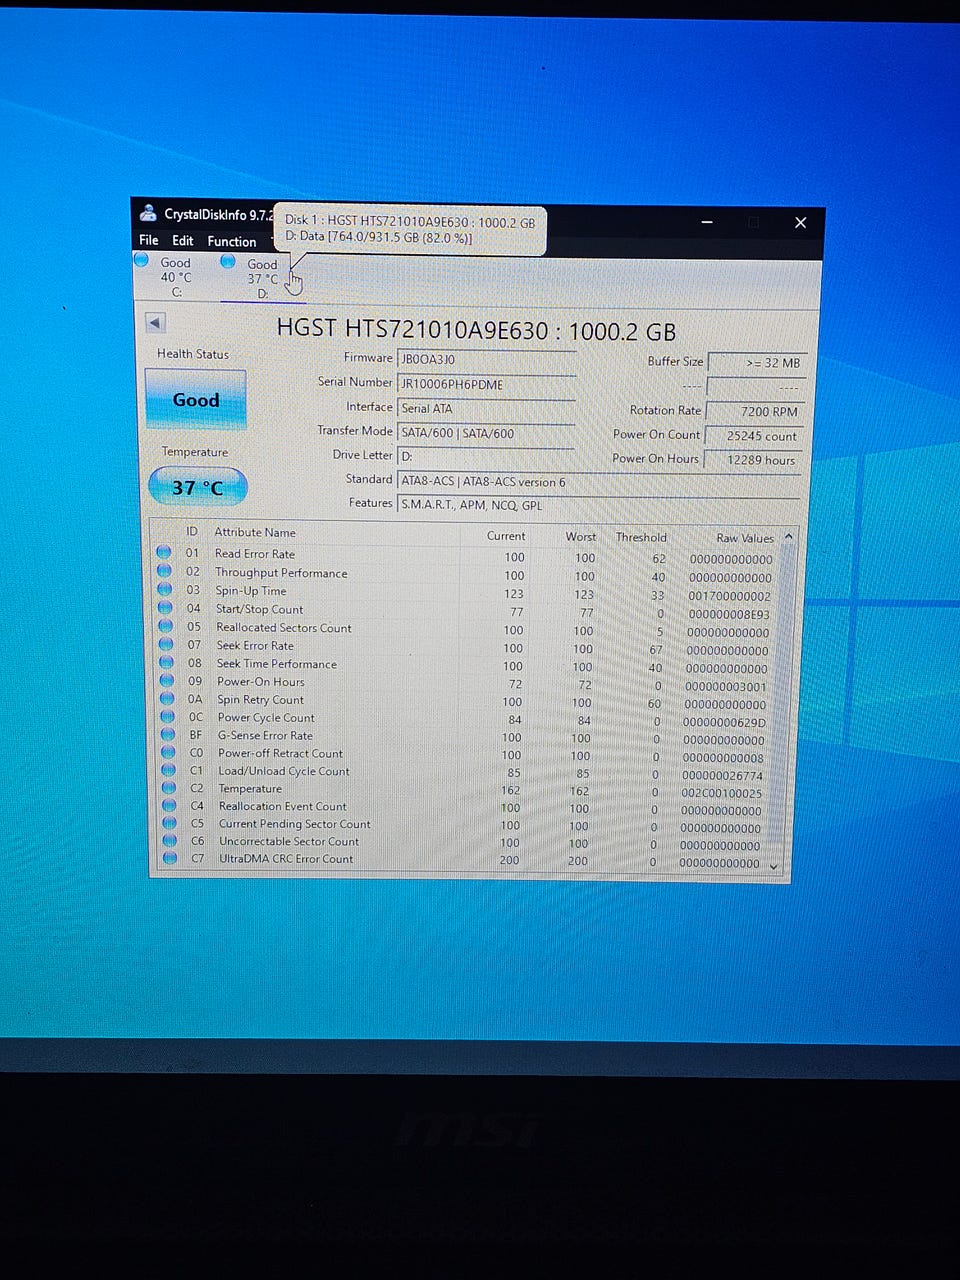960x1280 pixels.
Task: Click the Power On Hours value field
Action: 754,460
